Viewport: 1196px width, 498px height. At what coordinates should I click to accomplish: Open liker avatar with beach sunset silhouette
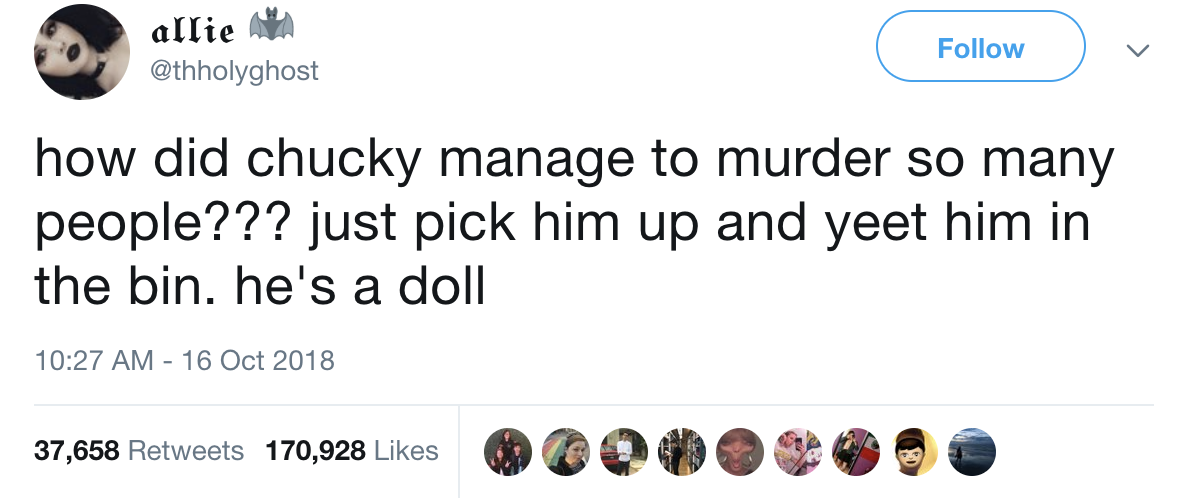[x=973, y=451]
